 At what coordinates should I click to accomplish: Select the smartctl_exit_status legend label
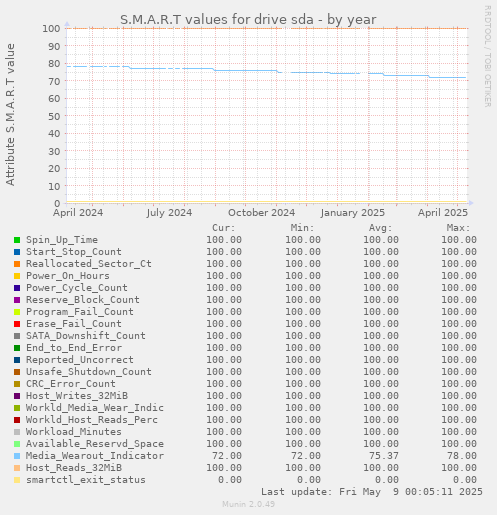tap(86, 480)
